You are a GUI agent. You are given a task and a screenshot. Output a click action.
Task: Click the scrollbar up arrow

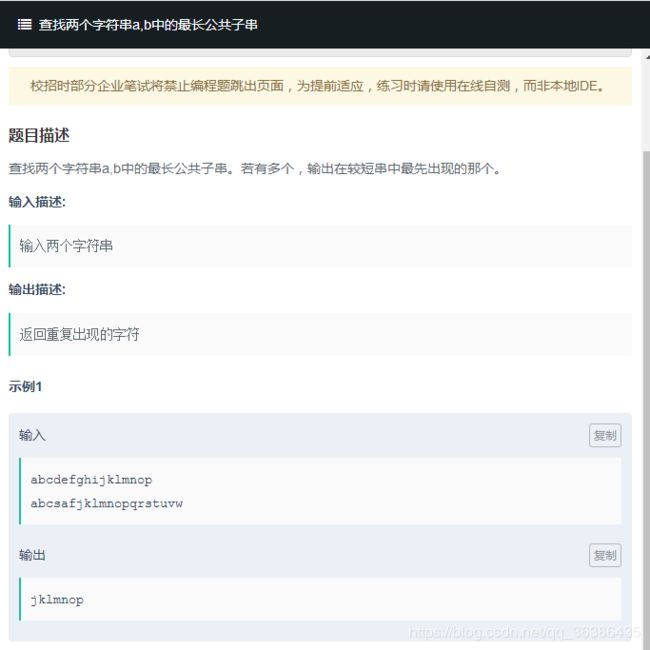click(647, 56)
